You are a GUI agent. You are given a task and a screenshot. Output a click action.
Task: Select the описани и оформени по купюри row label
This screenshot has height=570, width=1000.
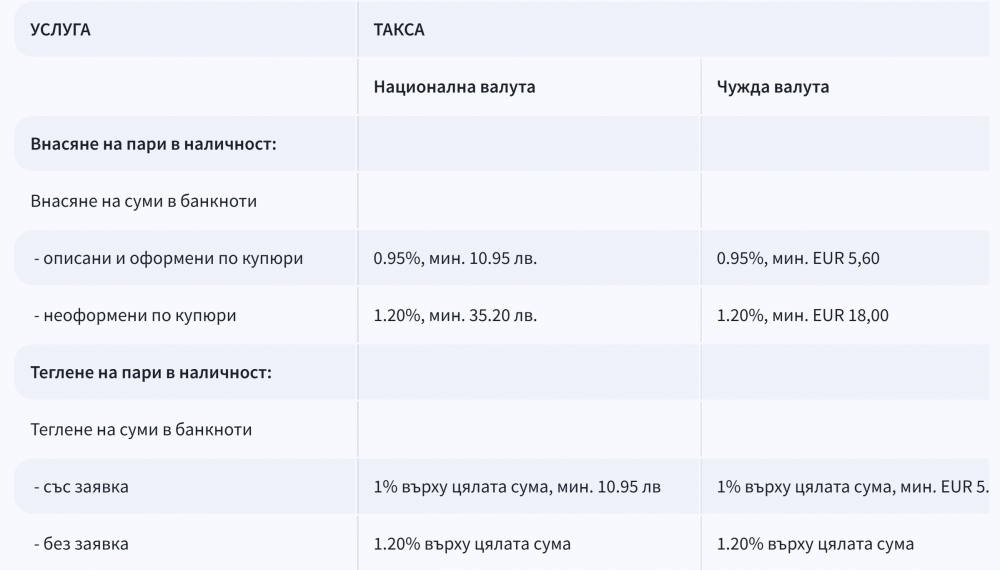[168, 258]
